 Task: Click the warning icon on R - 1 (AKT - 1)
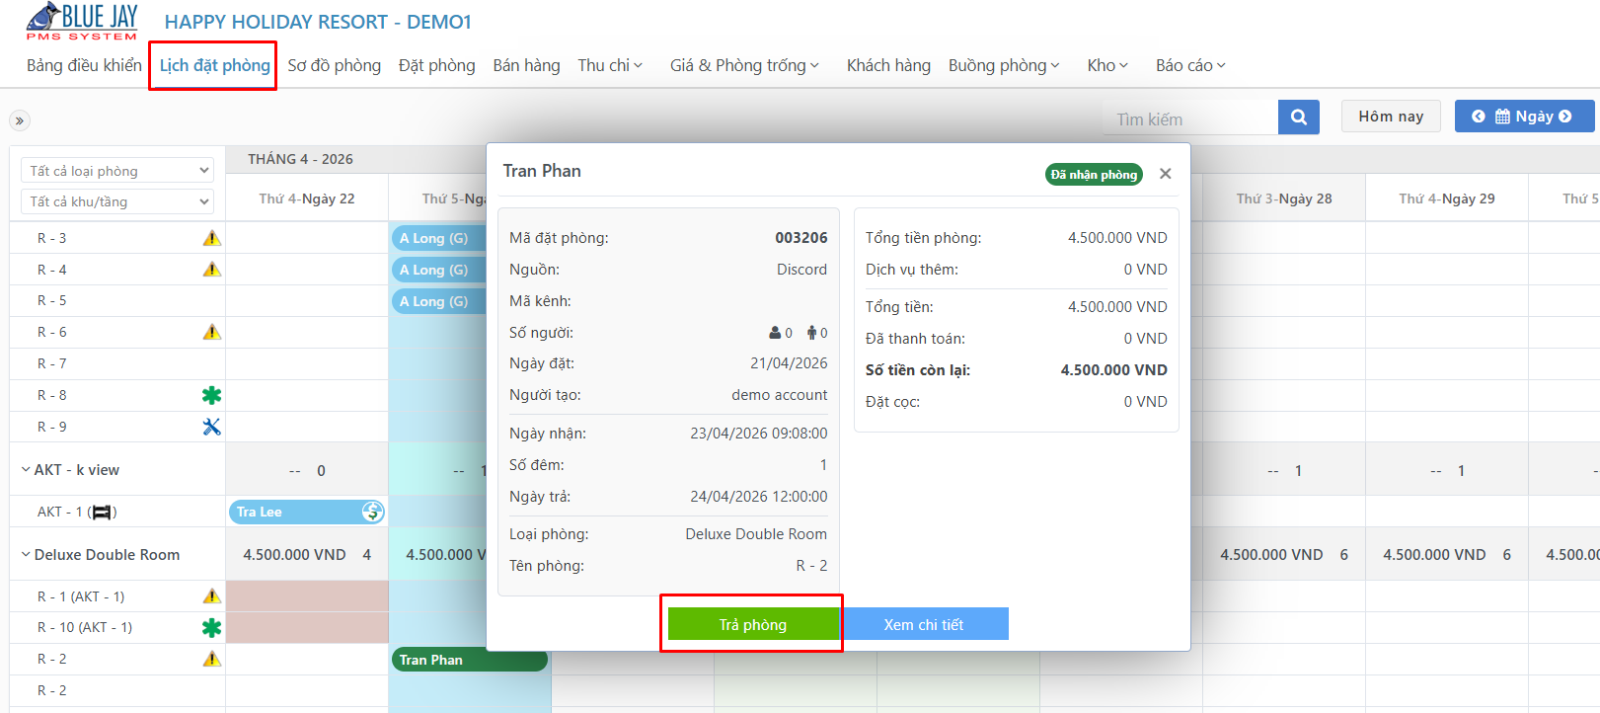212,596
